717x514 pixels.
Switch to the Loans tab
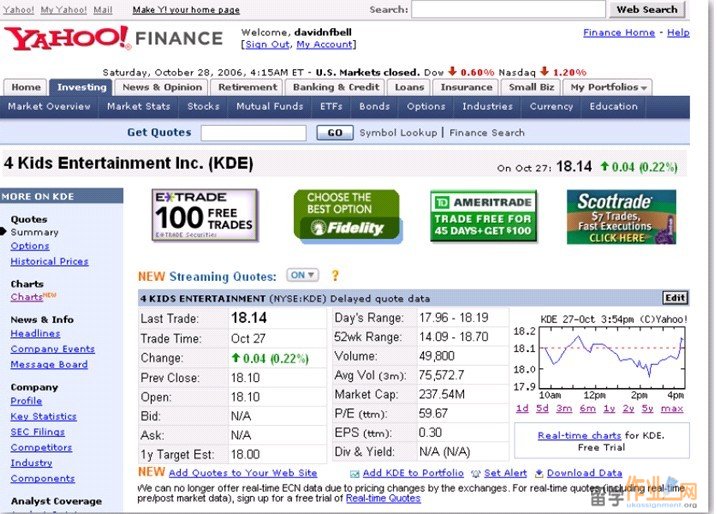click(409, 87)
